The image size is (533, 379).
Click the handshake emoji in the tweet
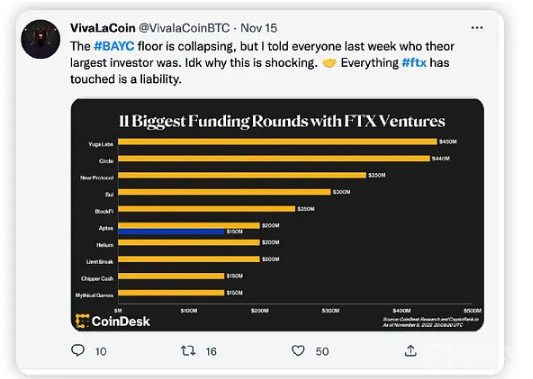(x=329, y=63)
